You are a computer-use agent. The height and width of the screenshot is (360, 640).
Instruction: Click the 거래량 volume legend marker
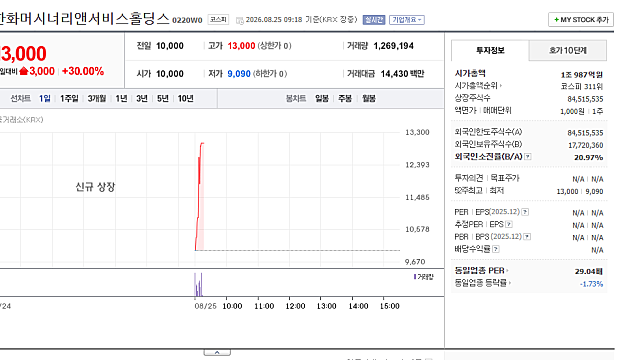click(415, 277)
